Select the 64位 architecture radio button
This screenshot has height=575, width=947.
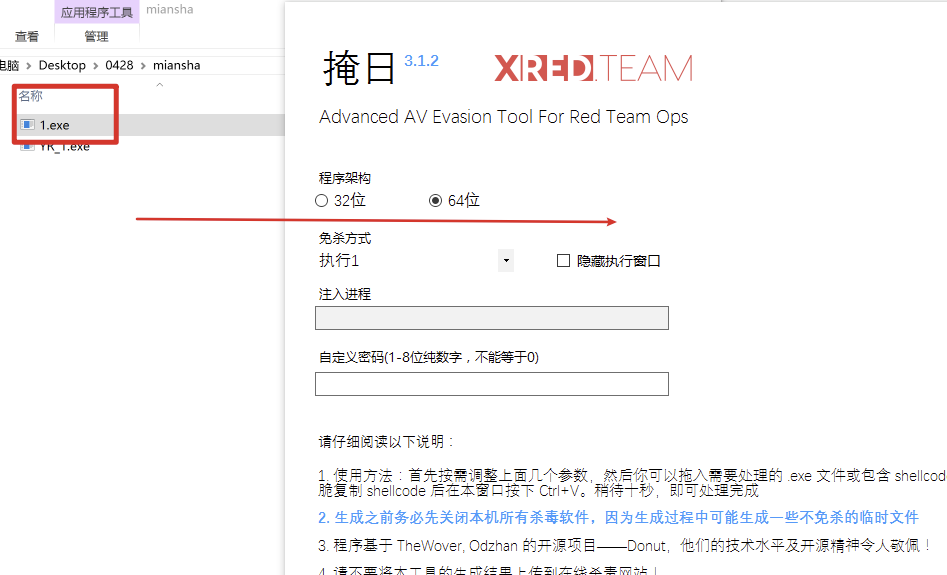[435, 201]
